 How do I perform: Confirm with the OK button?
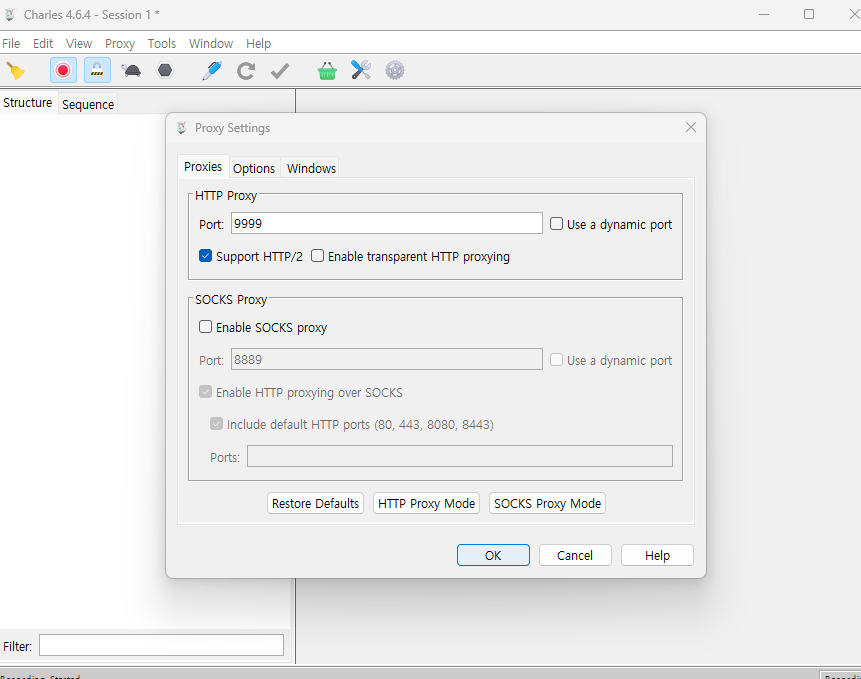(x=493, y=555)
